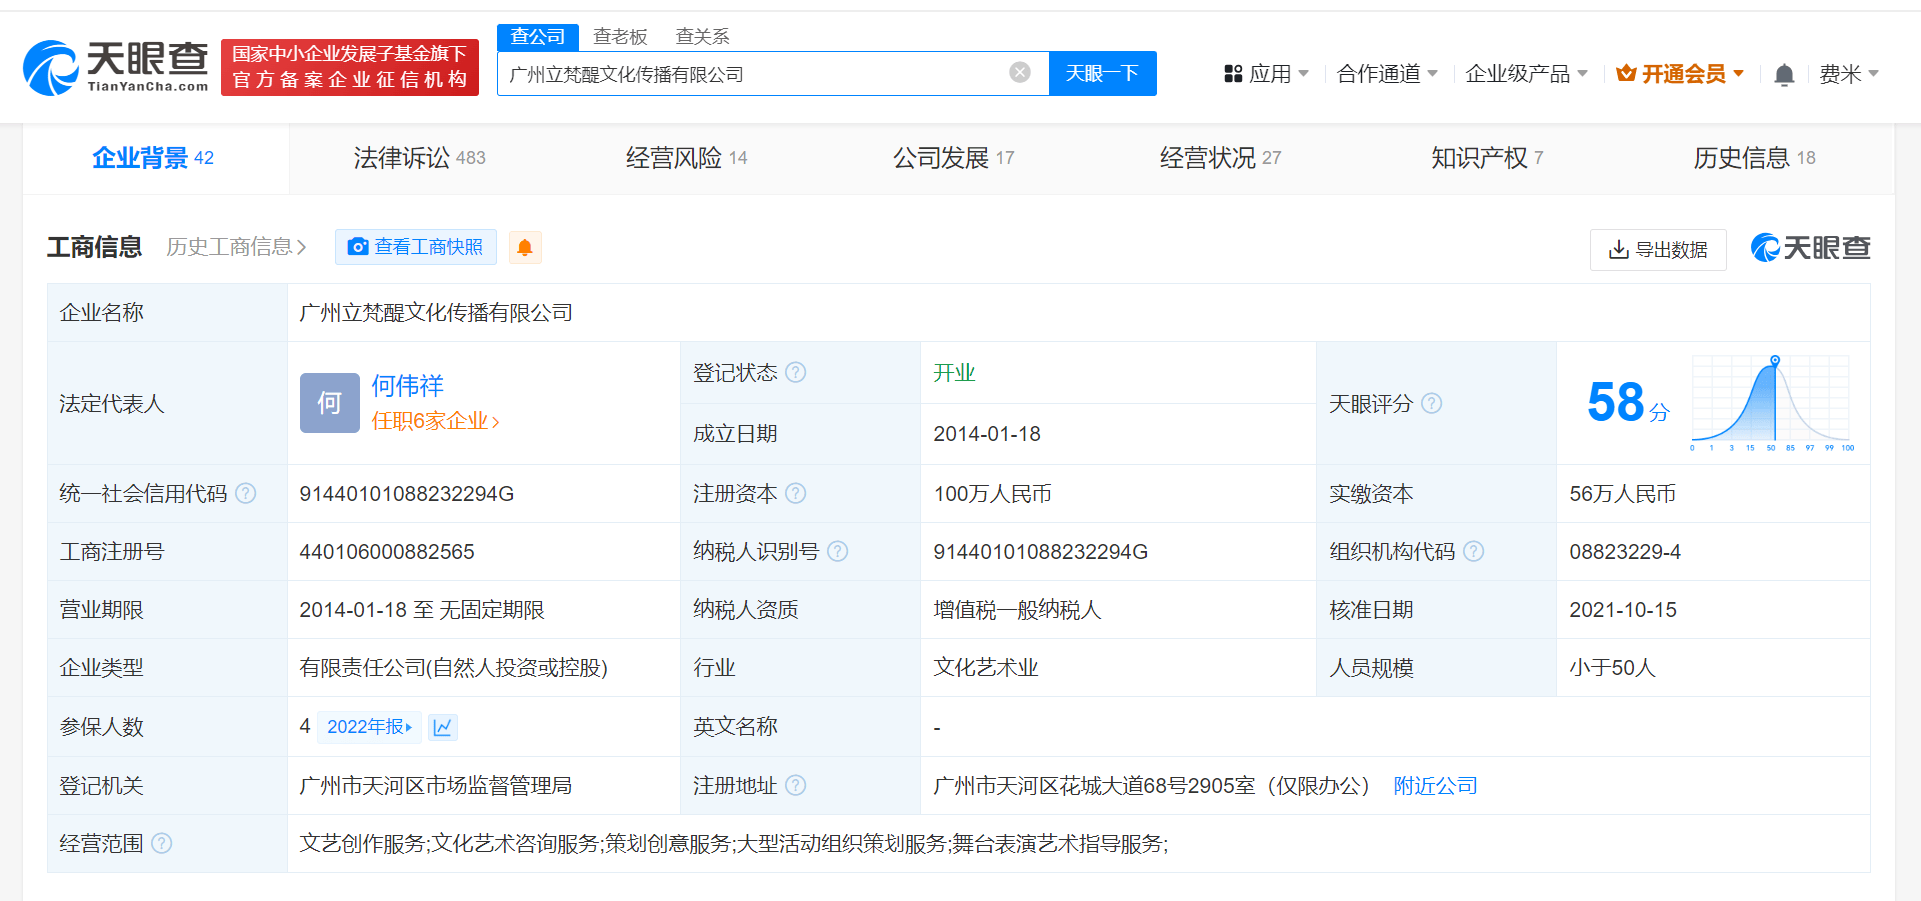Click help icon beside 组织机构代码
The image size is (1921, 901).
click(1474, 551)
